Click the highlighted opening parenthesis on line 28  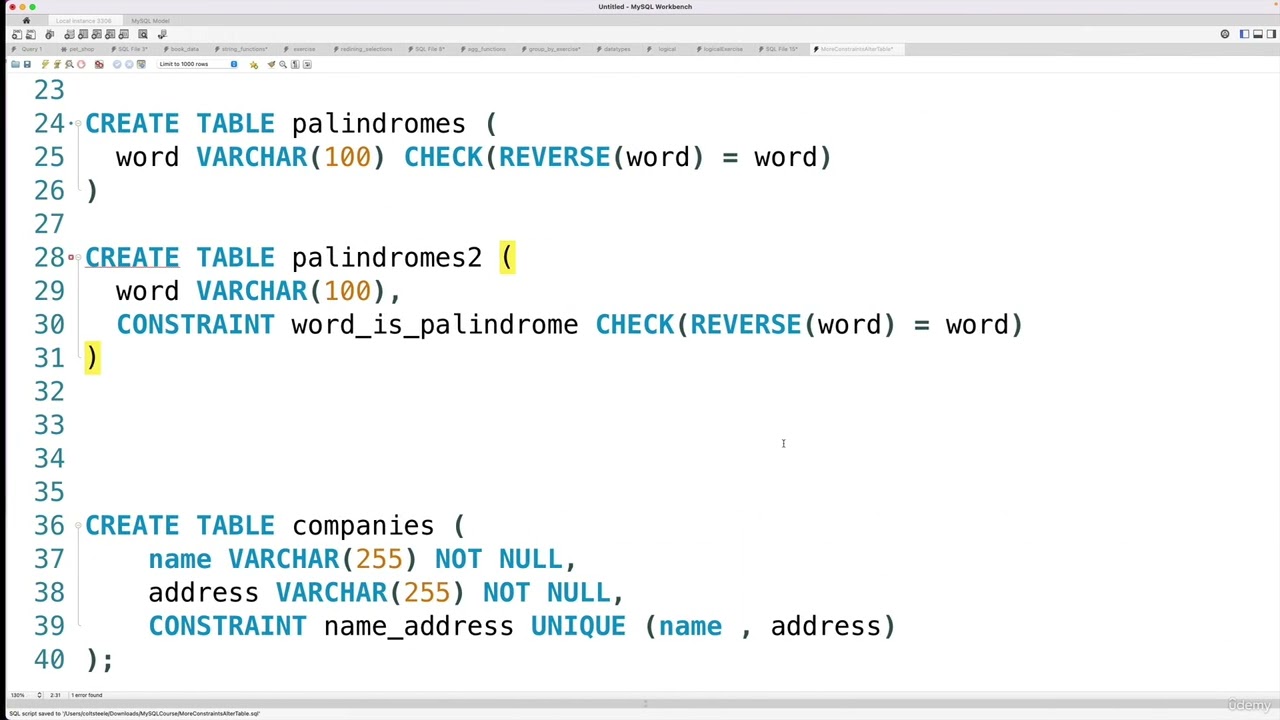pyautogui.click(x=507, y=258)
